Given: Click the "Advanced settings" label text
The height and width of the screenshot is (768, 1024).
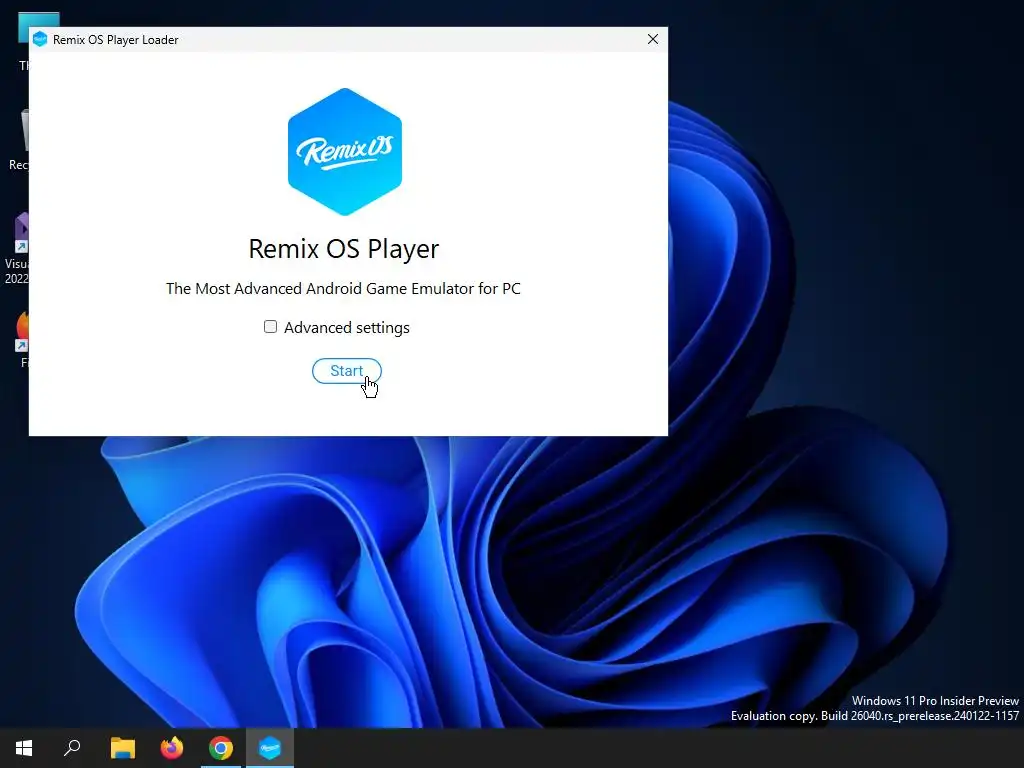Looking at the screenshot, I should (x=347, y=327).
